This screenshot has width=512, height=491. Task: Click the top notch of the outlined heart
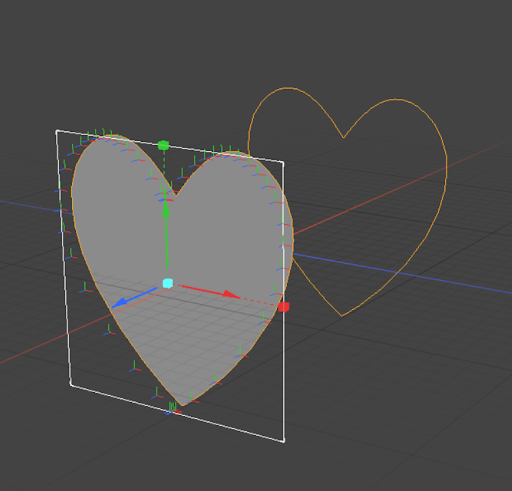coord(344,137)
